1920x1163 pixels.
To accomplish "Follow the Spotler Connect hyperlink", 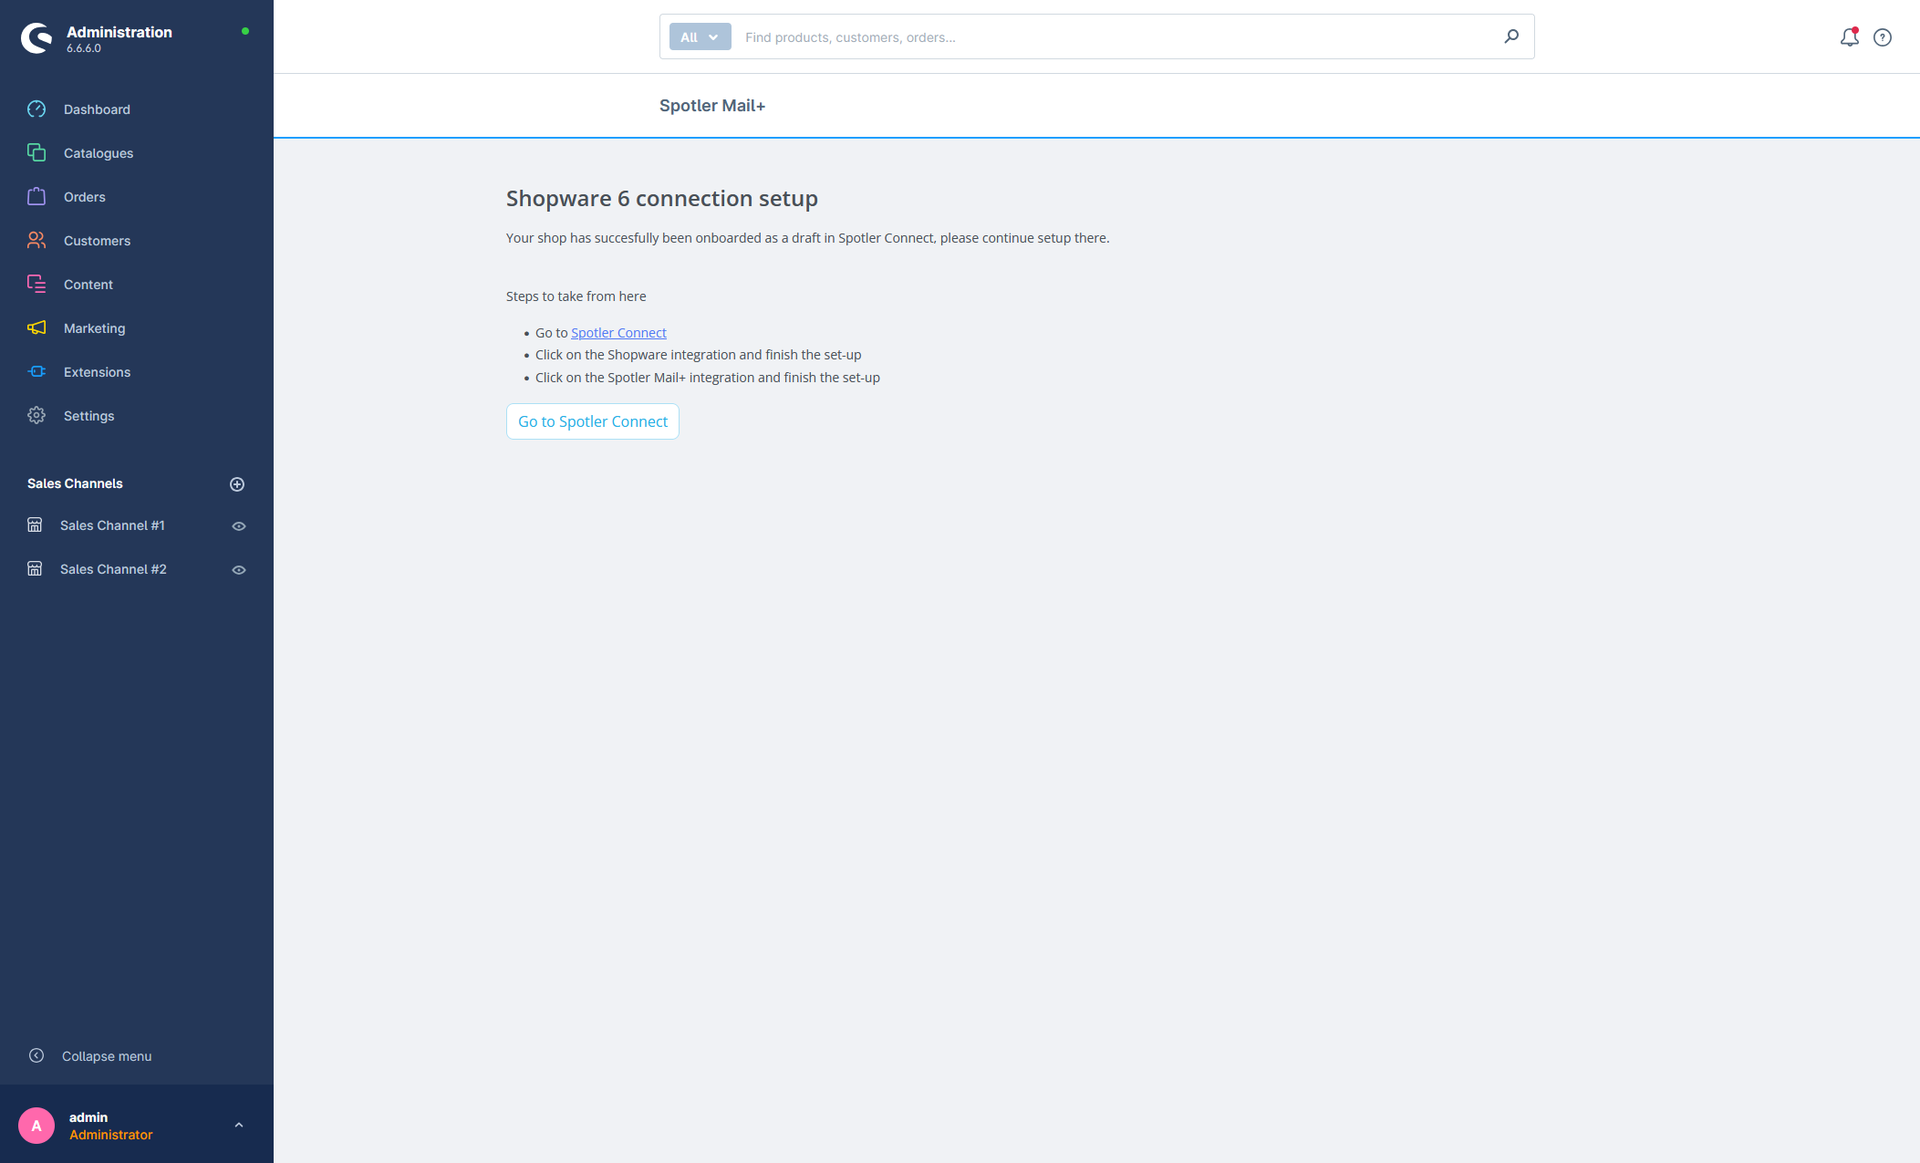I will tap(618, 333).
